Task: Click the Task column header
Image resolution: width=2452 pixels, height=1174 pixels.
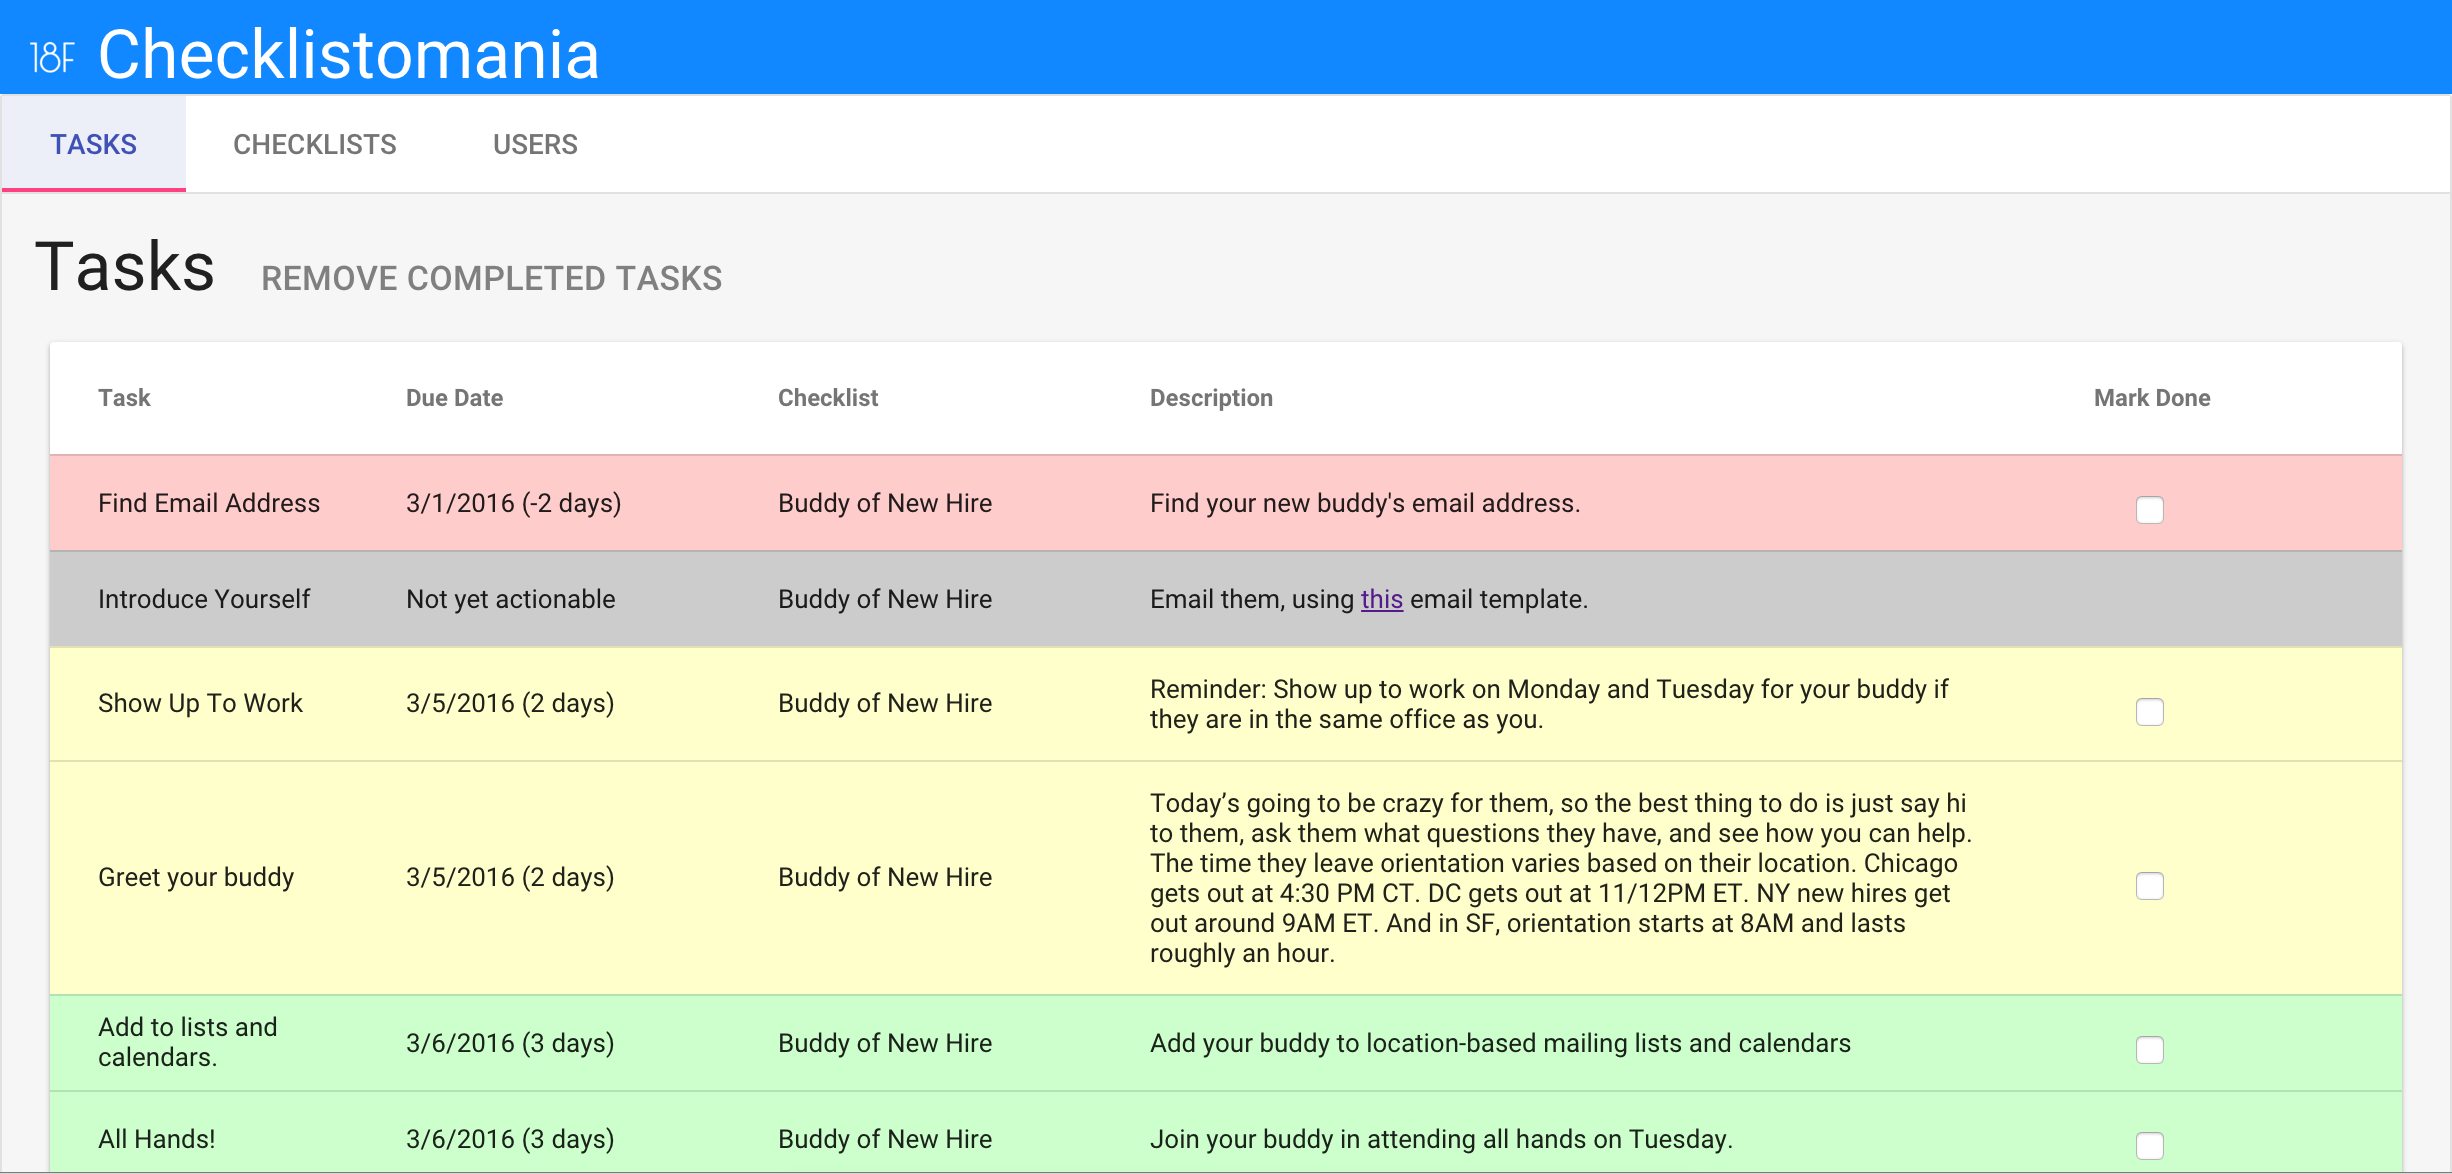Action: click(x=124, y=398)
